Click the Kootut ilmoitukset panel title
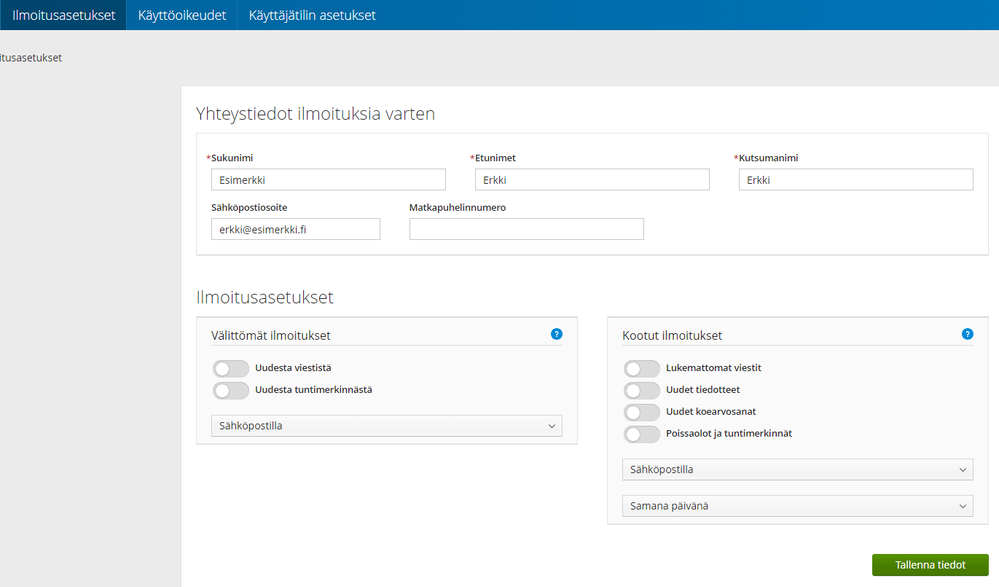Screen dimensions: 999x587 point(672,335)
